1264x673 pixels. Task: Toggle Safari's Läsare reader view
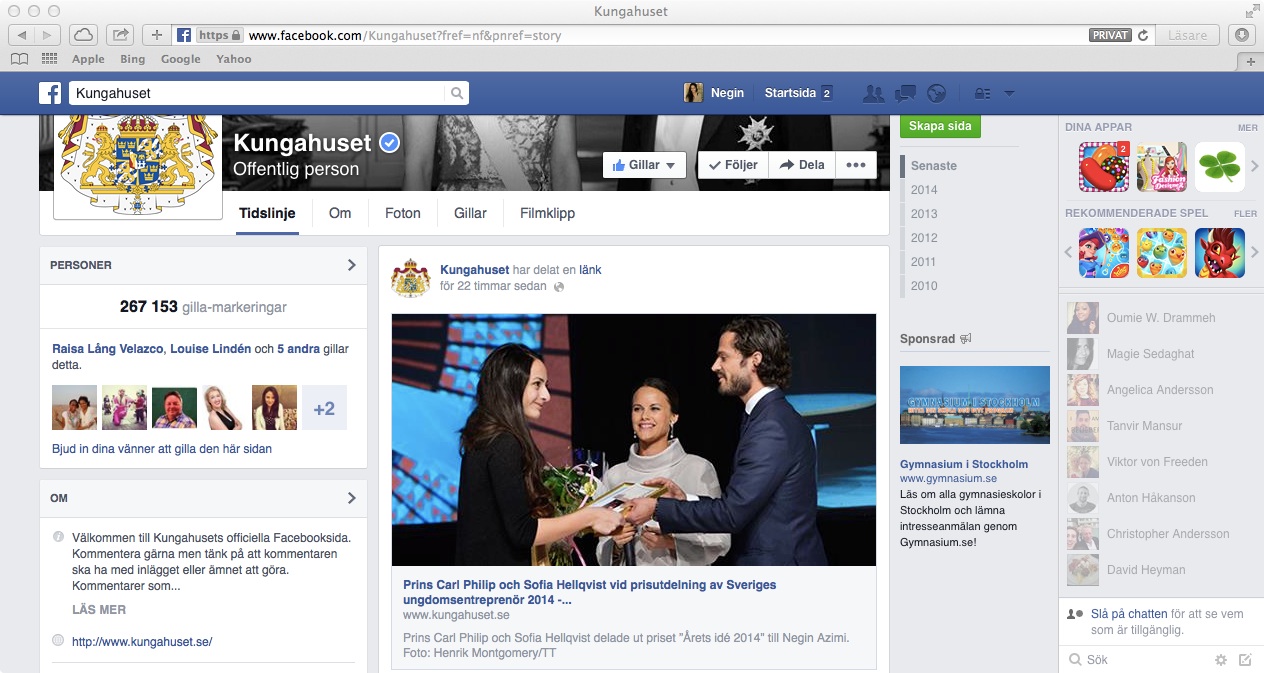(1187, 35)
